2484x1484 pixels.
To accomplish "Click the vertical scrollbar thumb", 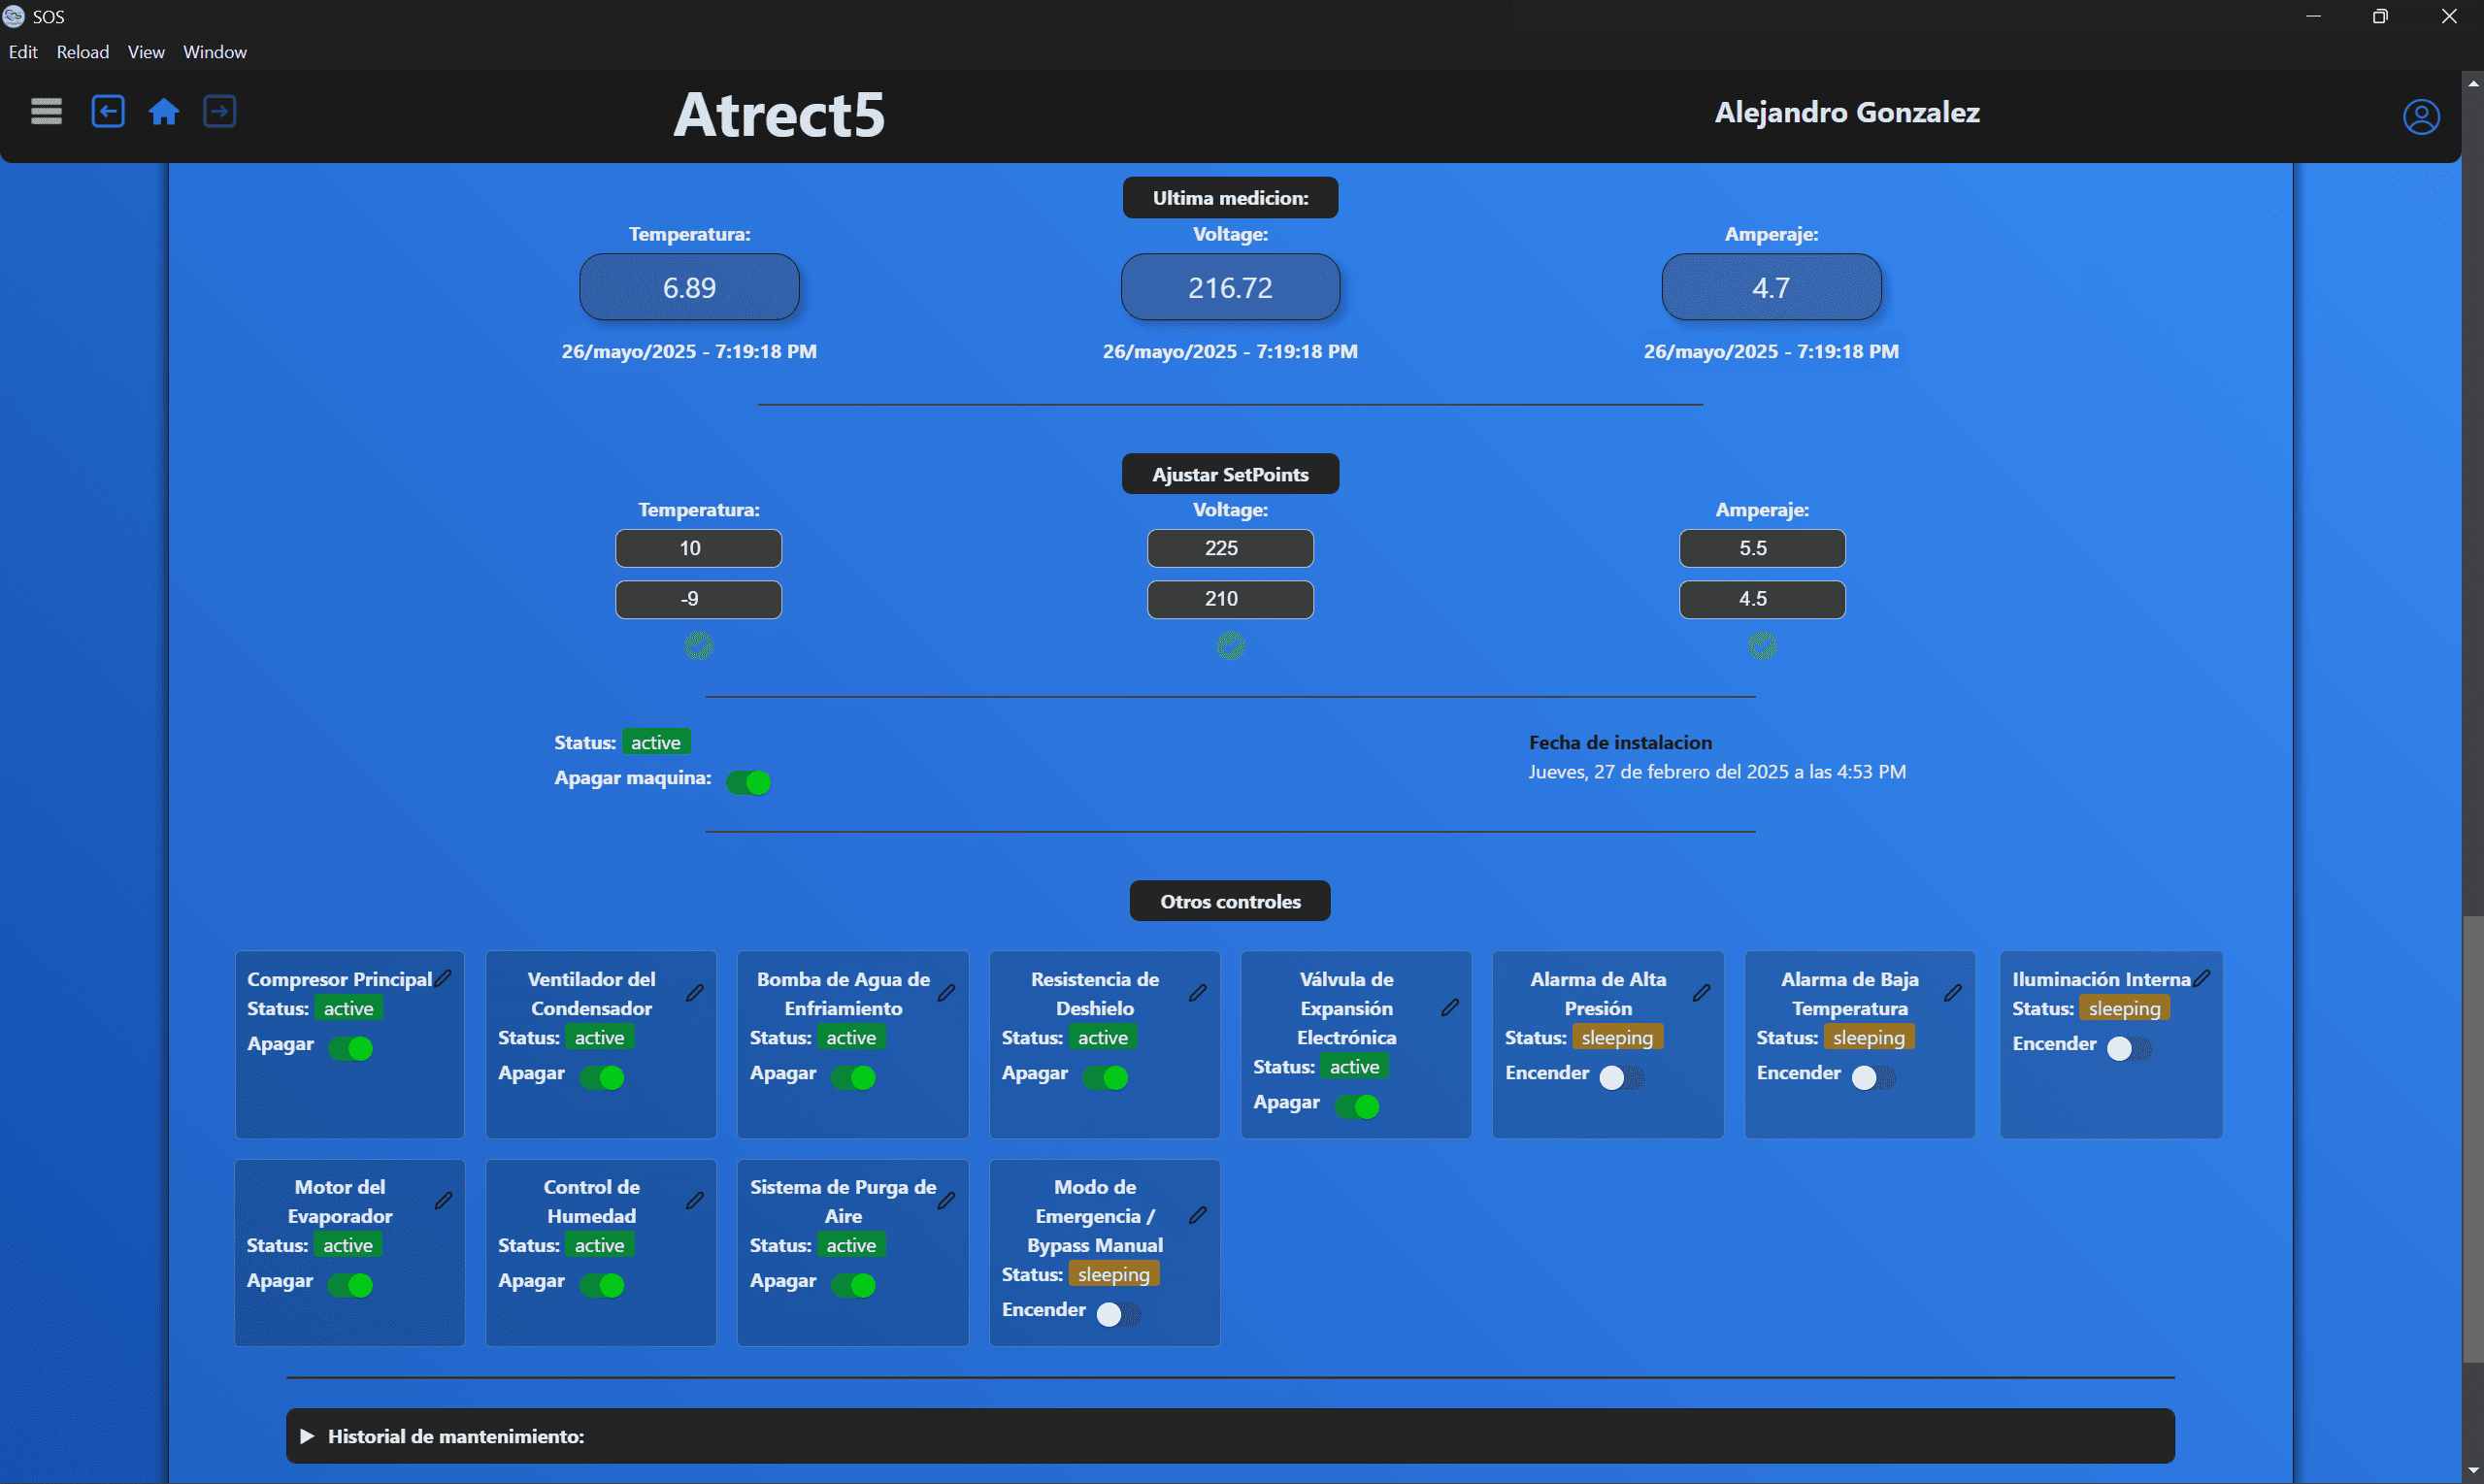I will click(2473, 1138).
